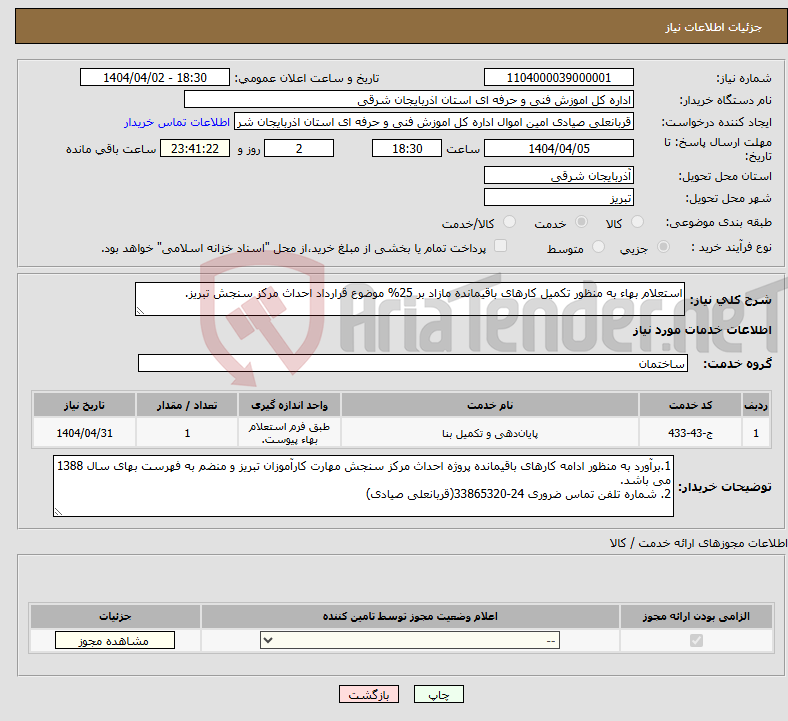Click need date cell 1404/04/31
Viewport: 788px width, 721px height.
(x=84, y=433)
